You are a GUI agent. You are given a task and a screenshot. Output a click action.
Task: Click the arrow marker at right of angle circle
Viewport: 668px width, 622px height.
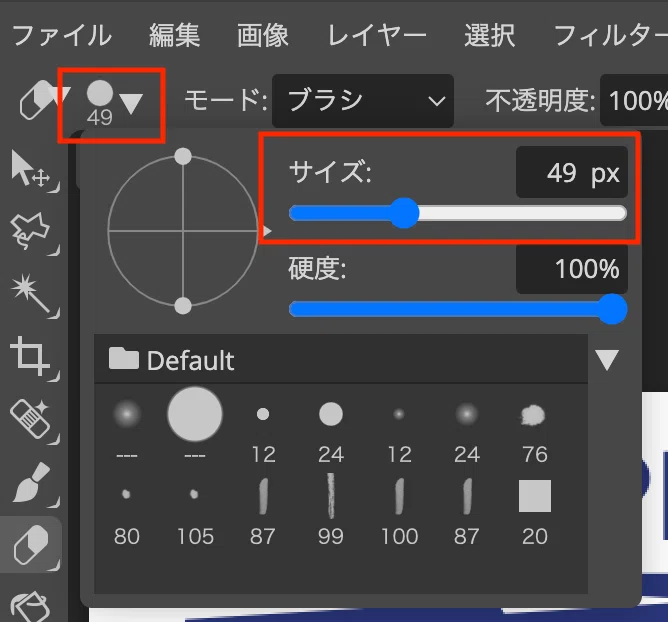267,231
